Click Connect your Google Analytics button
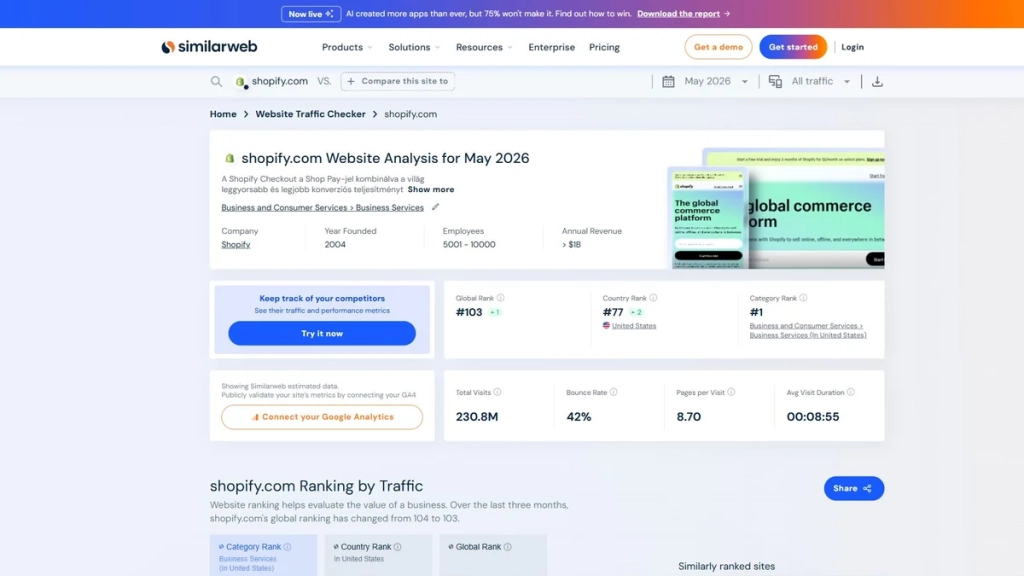The height and width of the screenshot is (576, 1024). coord(322,417)
